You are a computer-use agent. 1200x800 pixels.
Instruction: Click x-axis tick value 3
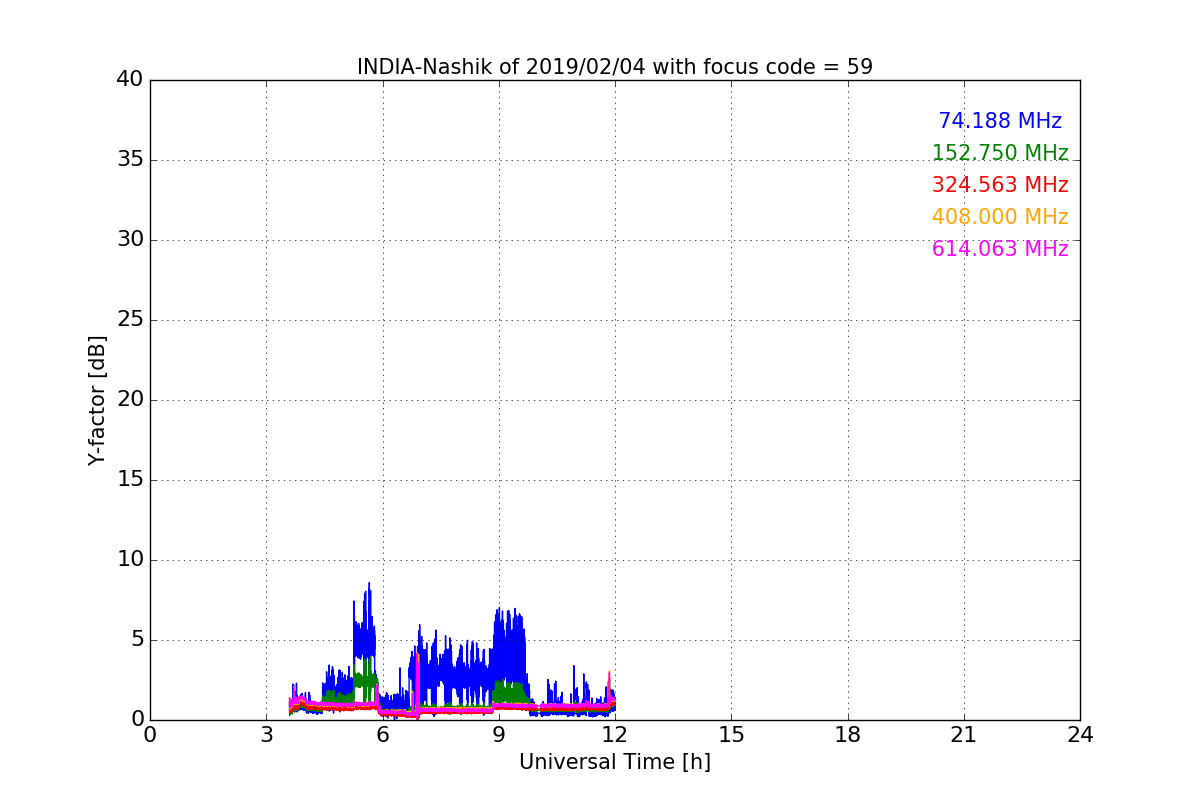pyautogui.click(x=266, y=735)
